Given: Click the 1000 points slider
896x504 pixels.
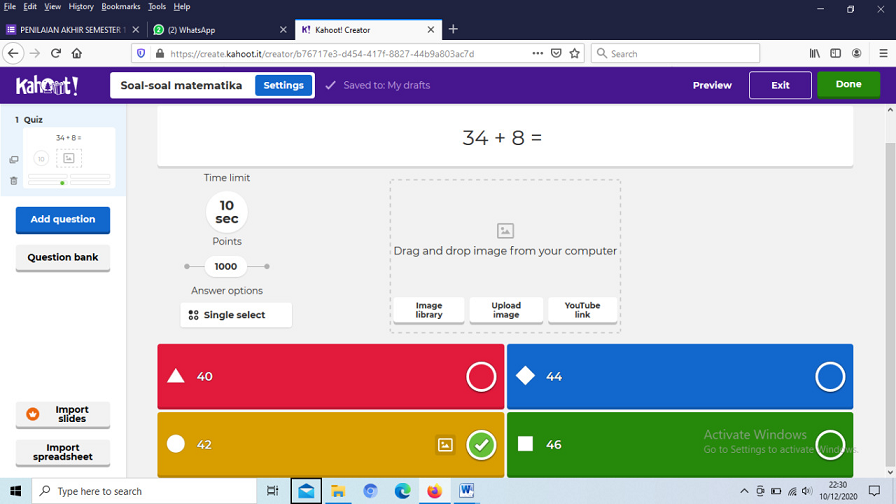Looking at the screenshot, I should coord(226,267).
